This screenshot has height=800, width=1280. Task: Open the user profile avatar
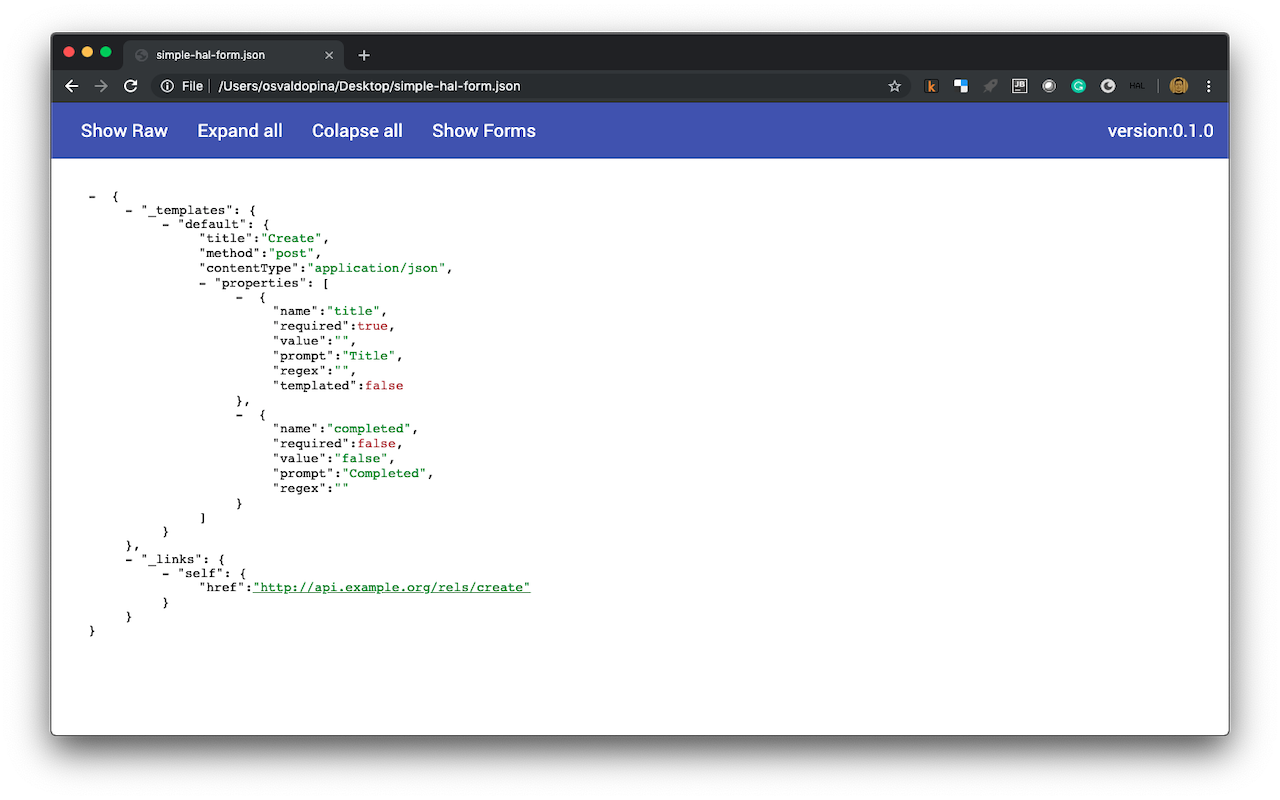[x=1178, y=86]
